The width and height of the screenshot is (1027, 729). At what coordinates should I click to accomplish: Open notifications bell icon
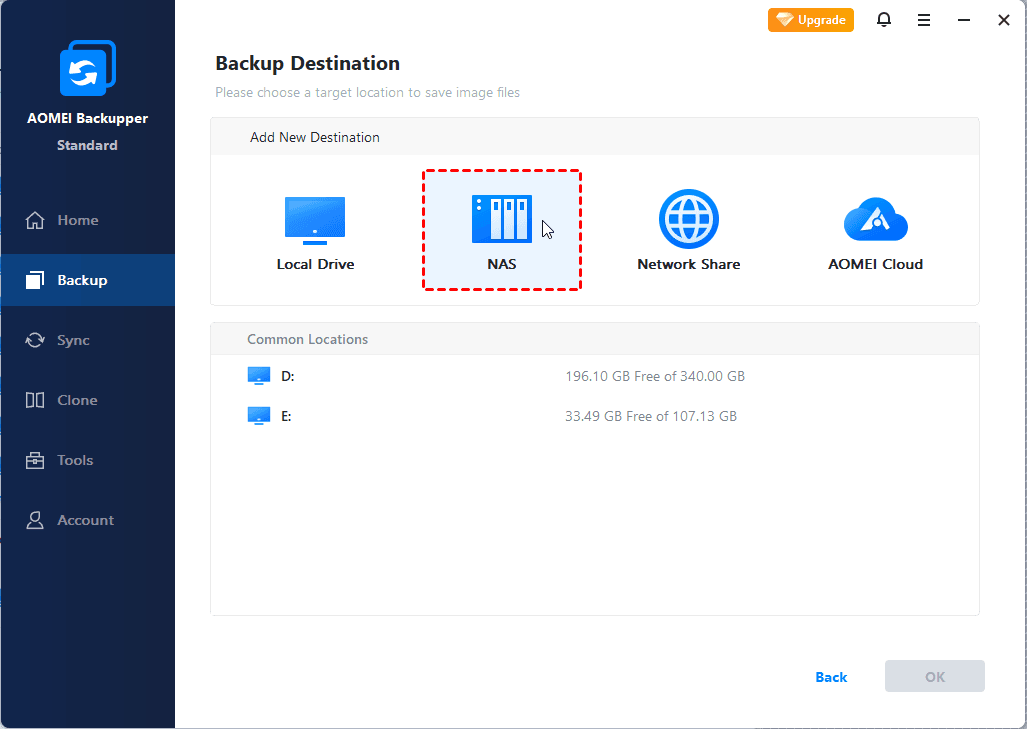click(x=884, y=20)
